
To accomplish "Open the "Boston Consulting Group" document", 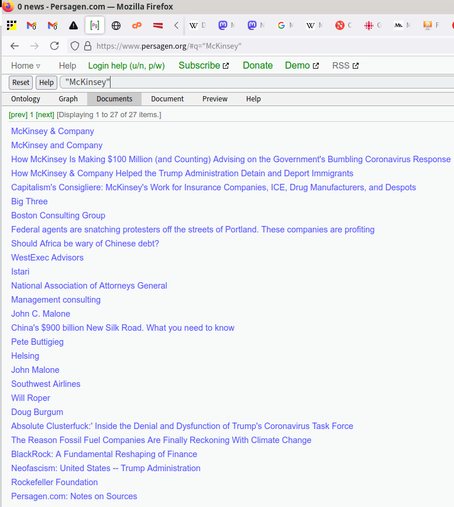I will click(x=58, y=215).
